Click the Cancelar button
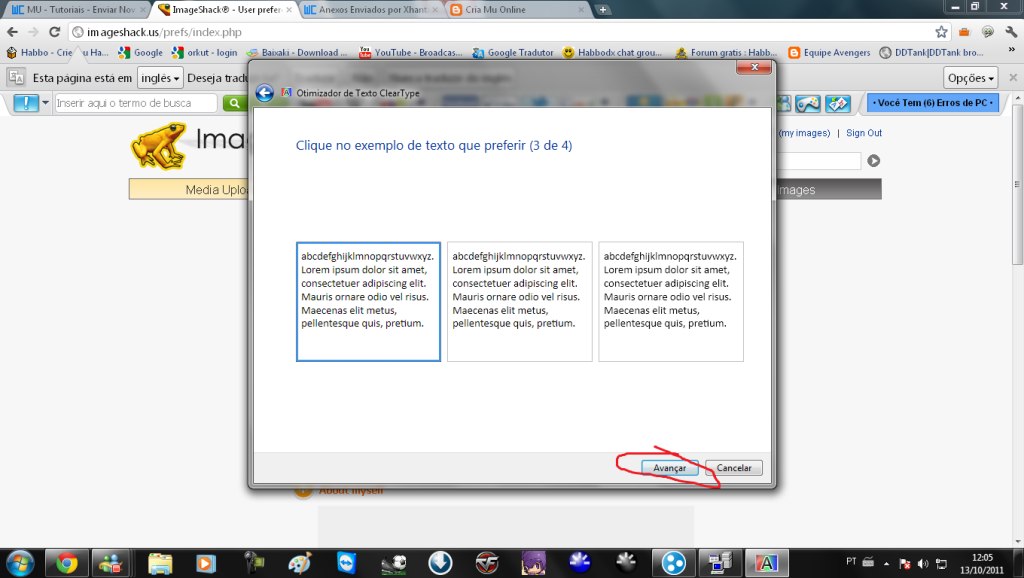1024x578 pixels. coord(734,468)
